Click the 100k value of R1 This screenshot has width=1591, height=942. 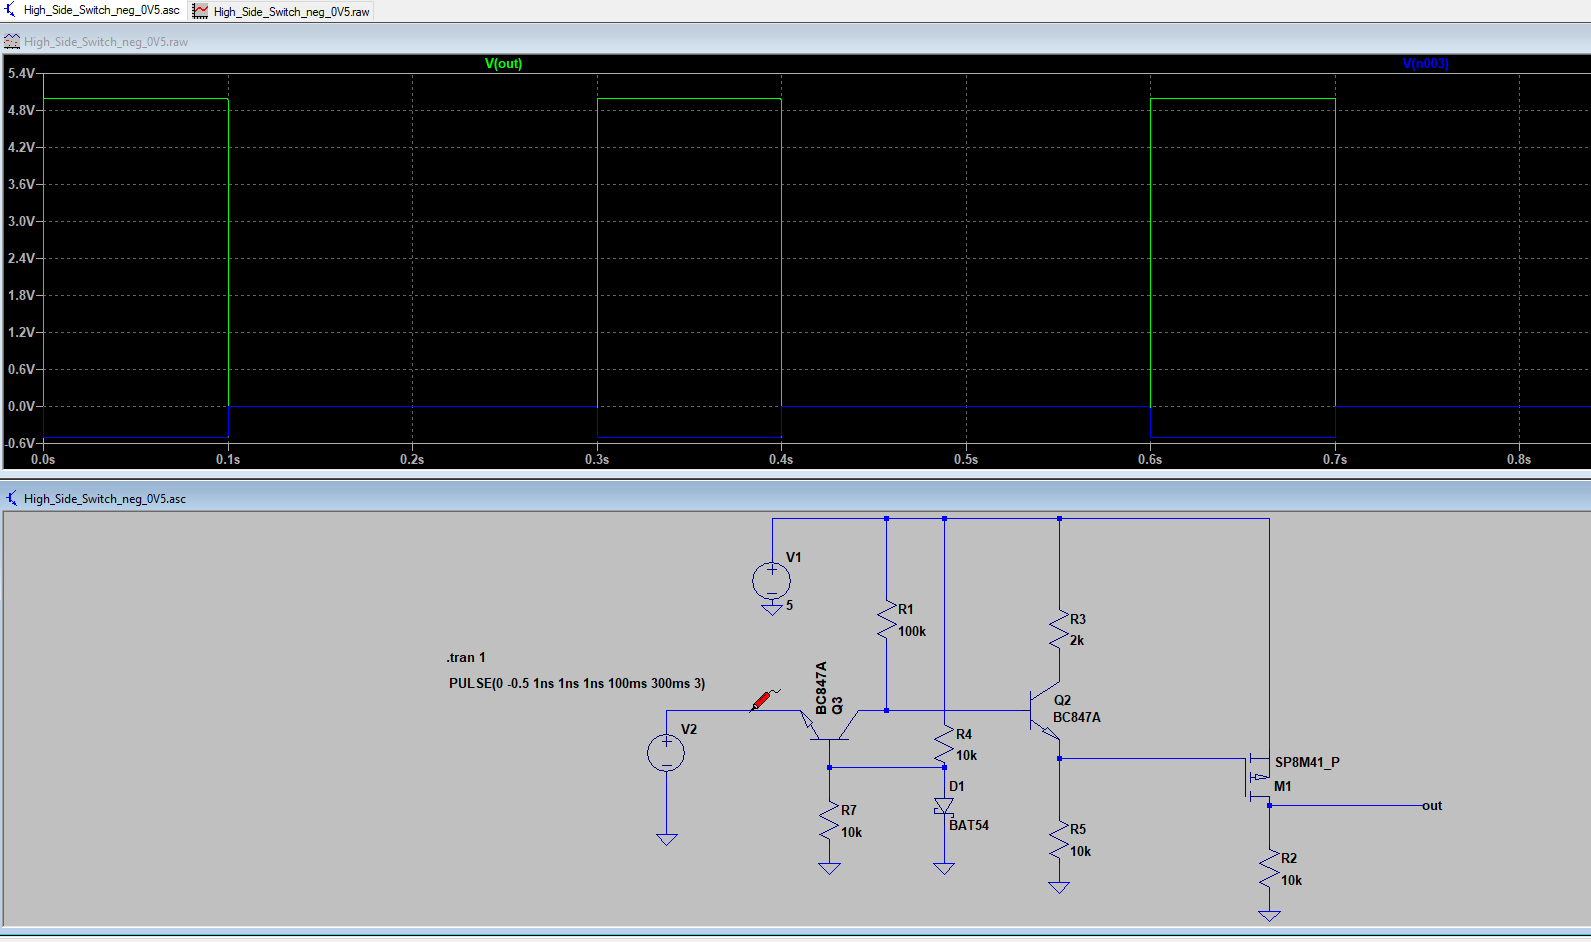pos(912,631)
